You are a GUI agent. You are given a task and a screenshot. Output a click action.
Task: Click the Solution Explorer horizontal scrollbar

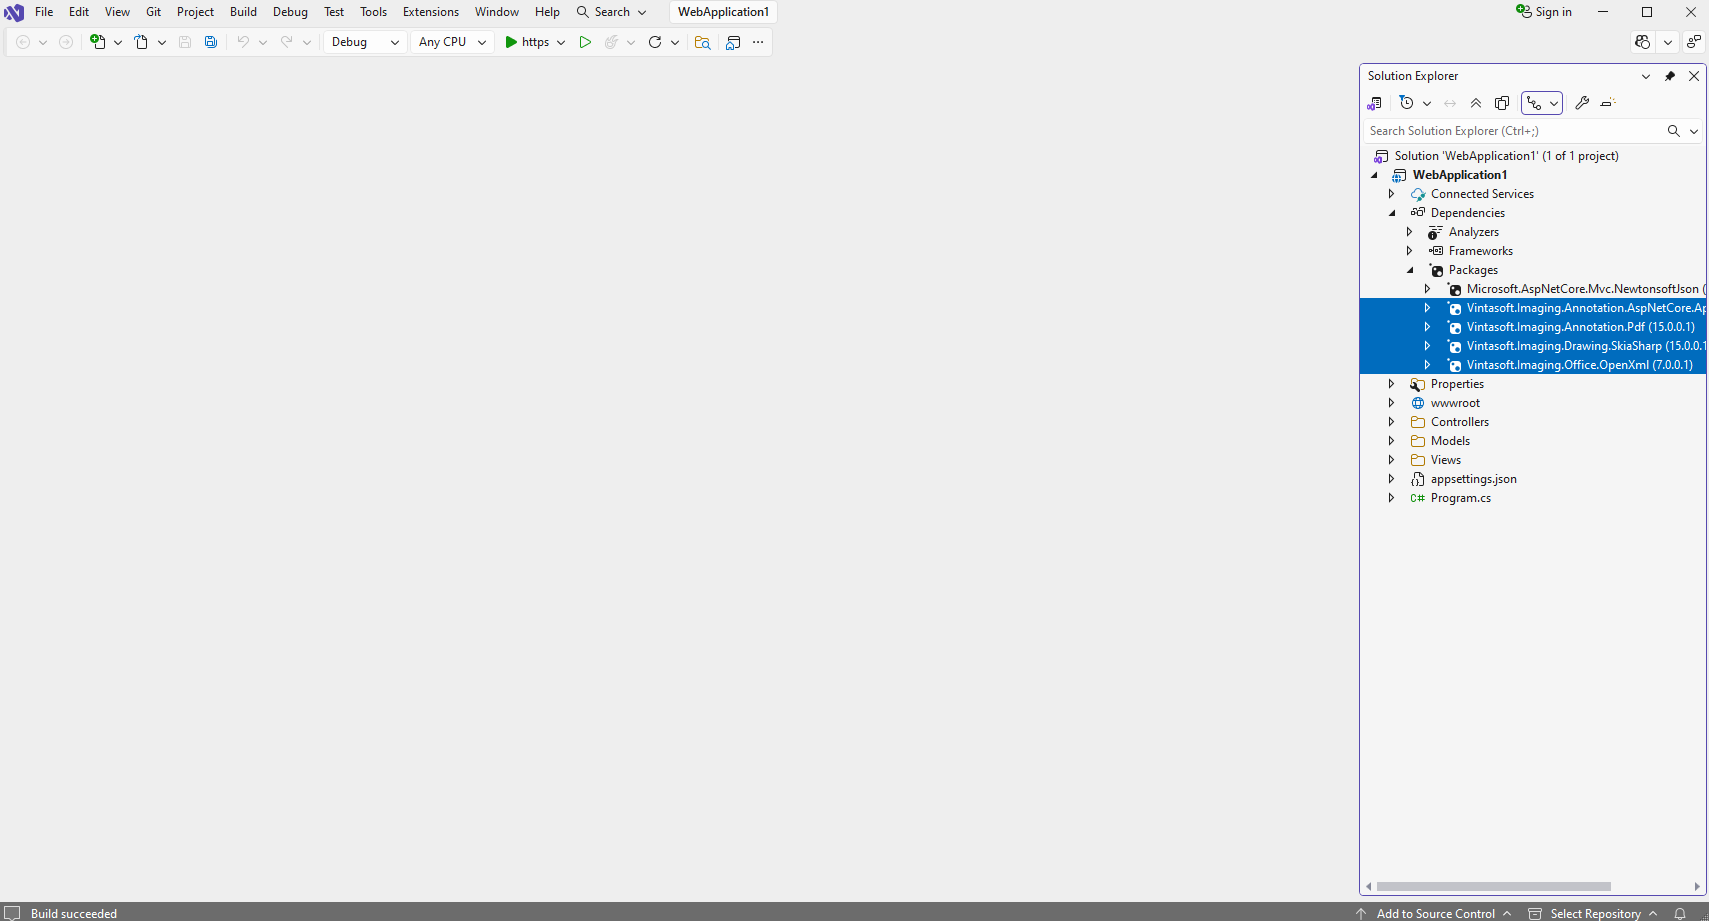coord(1493,886)
